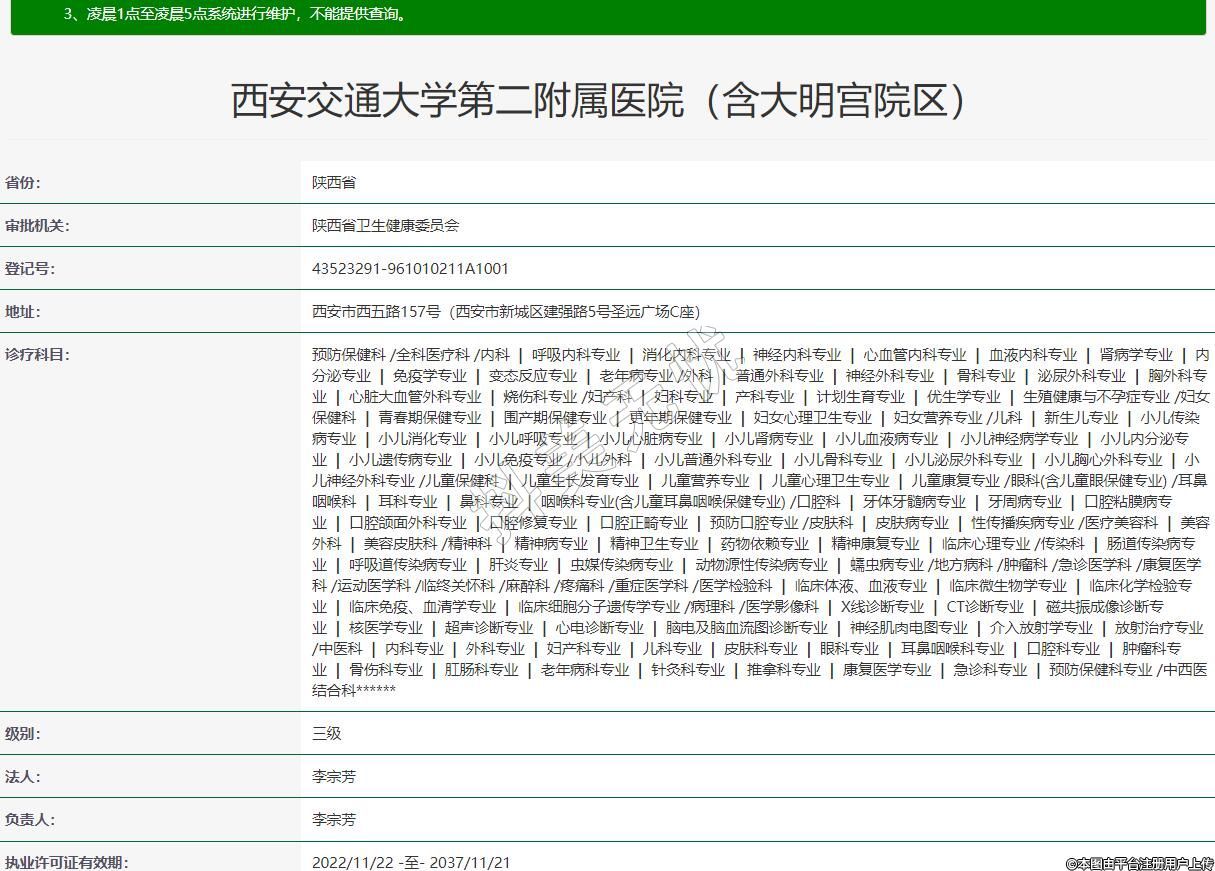Click 陕西省卫生健康委员会 approval authority text
The height and width of the screenshot is (871, 1215).
(385, 226)
